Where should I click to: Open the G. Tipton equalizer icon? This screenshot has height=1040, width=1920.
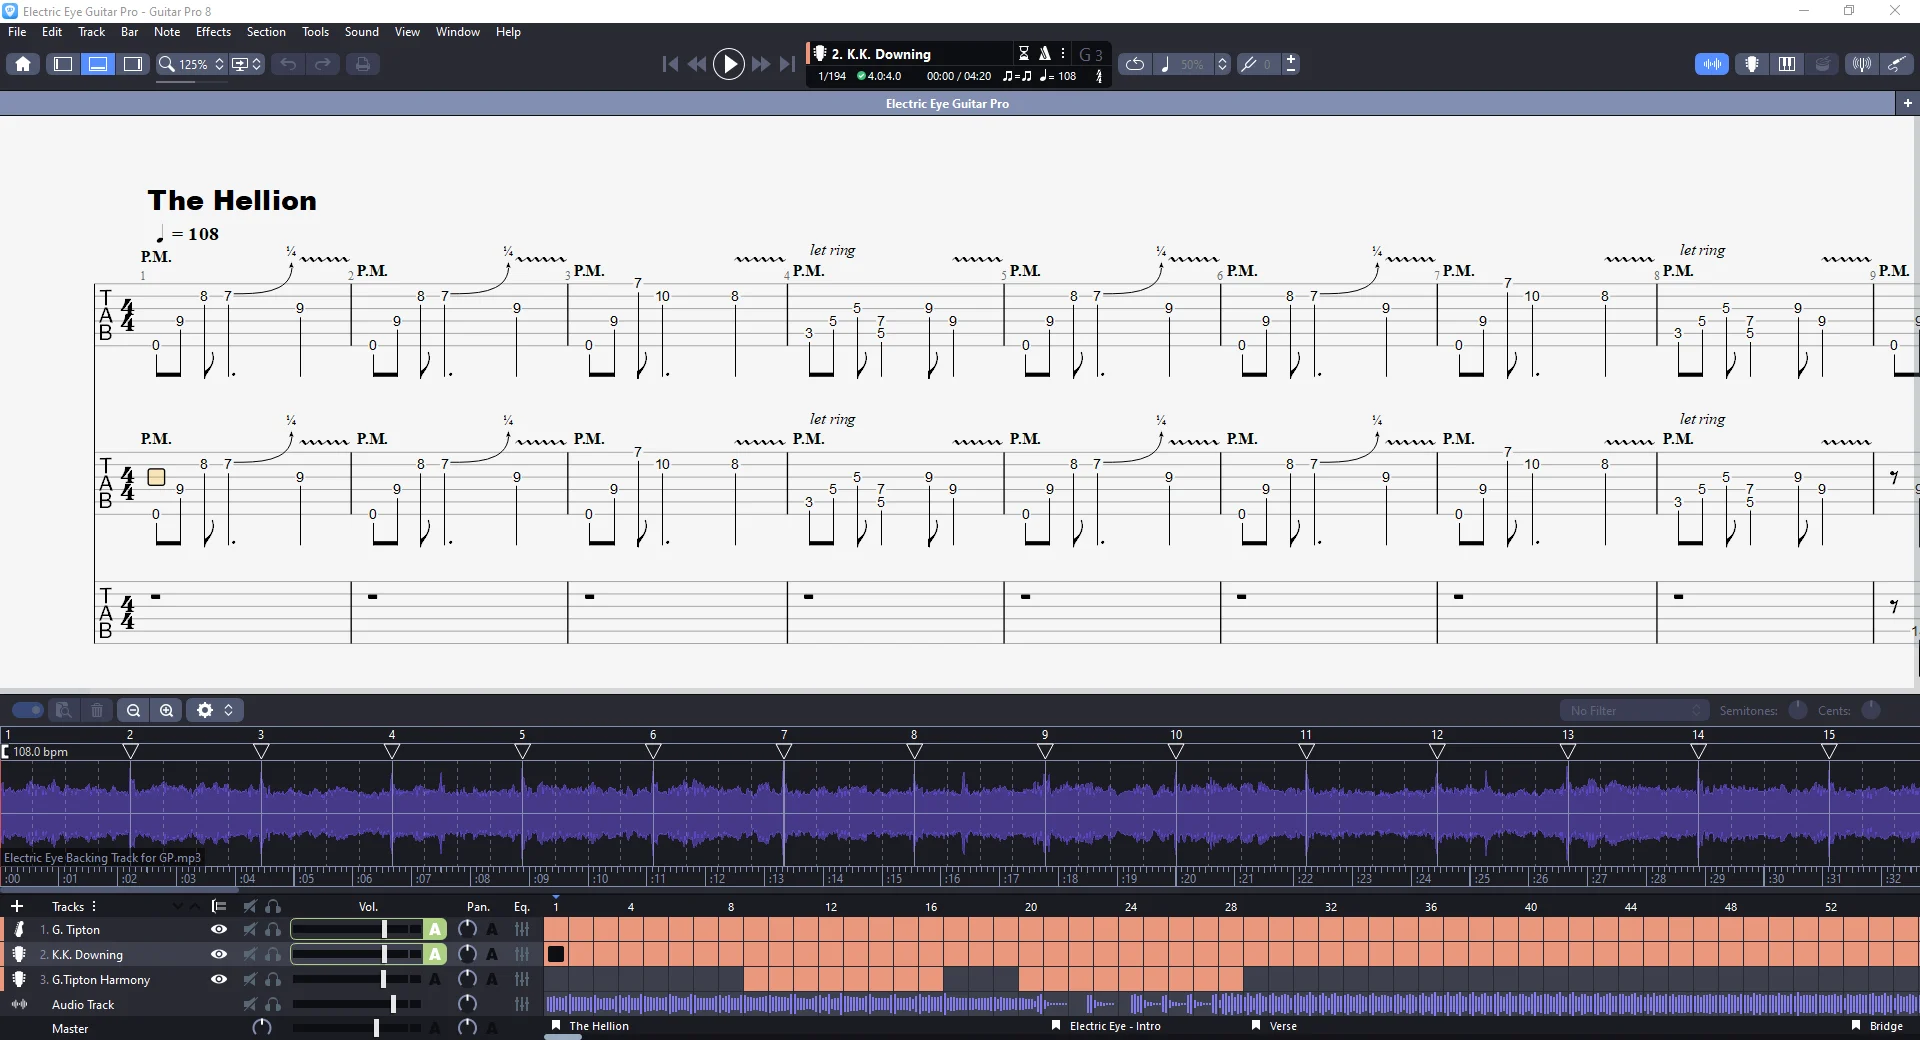(x=522, y=929)
